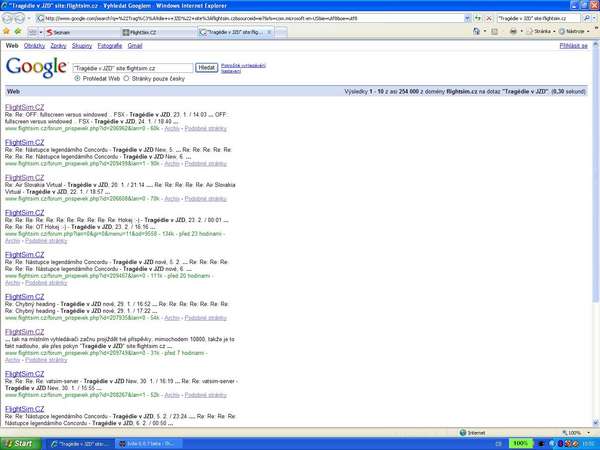Image resolution: width=600 pixels, height=450 pixels.
Task: Switch to the FlightSim.CZ tab
Action: coord(158,33)
